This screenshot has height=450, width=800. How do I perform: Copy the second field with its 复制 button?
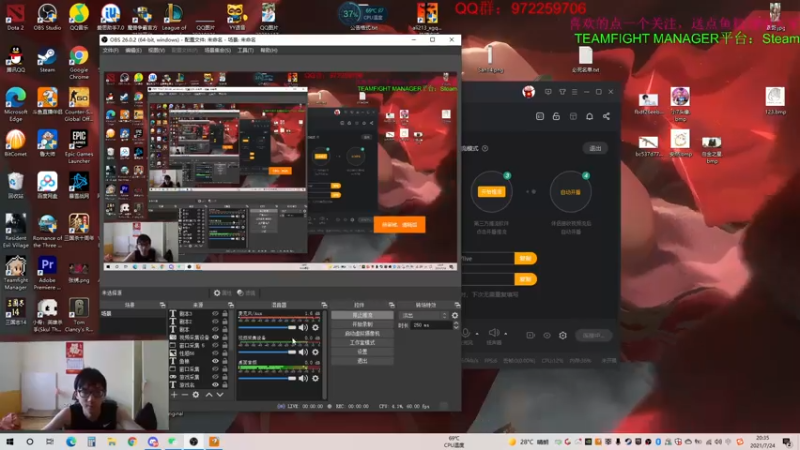click(525, 279)
